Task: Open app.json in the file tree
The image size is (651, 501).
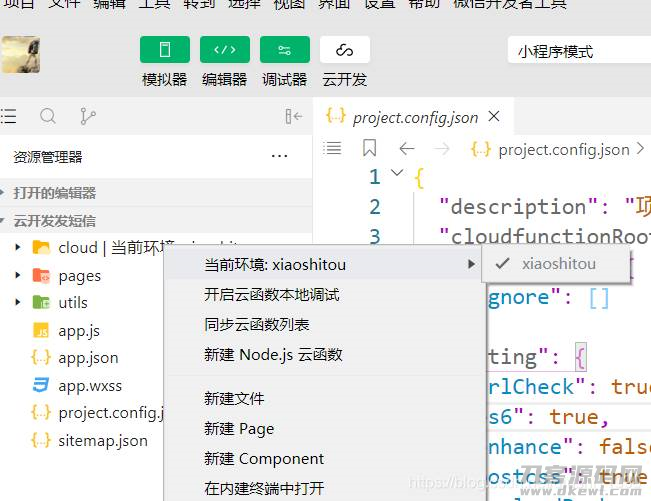Action: pyautogui.click(x=88, y=358)
